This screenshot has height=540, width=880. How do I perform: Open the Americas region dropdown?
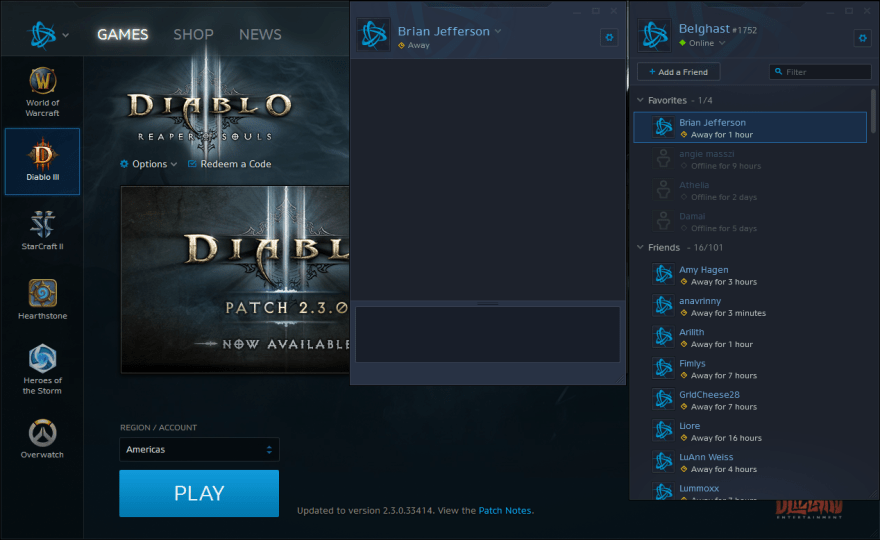click(x=199, y=450)
